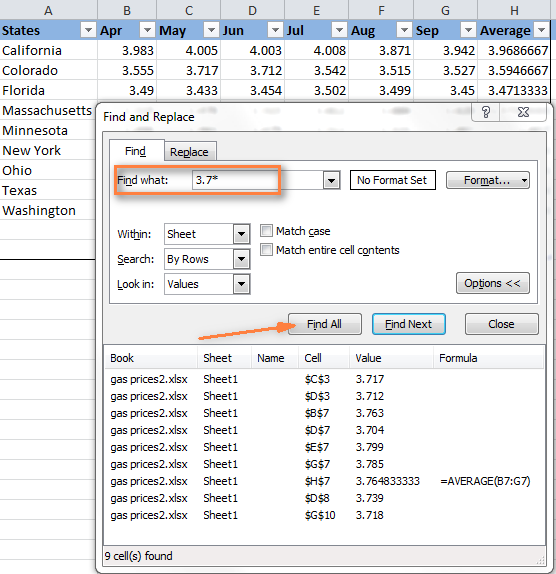Sort results by the Book column header
Image resolution: width=556 pixels, height=574 pixels.
[x=151, y=358]
